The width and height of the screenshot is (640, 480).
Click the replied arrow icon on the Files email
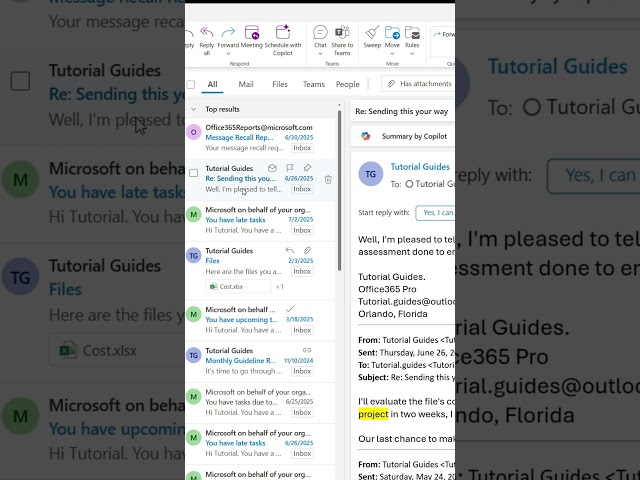[x=290, y=250]
